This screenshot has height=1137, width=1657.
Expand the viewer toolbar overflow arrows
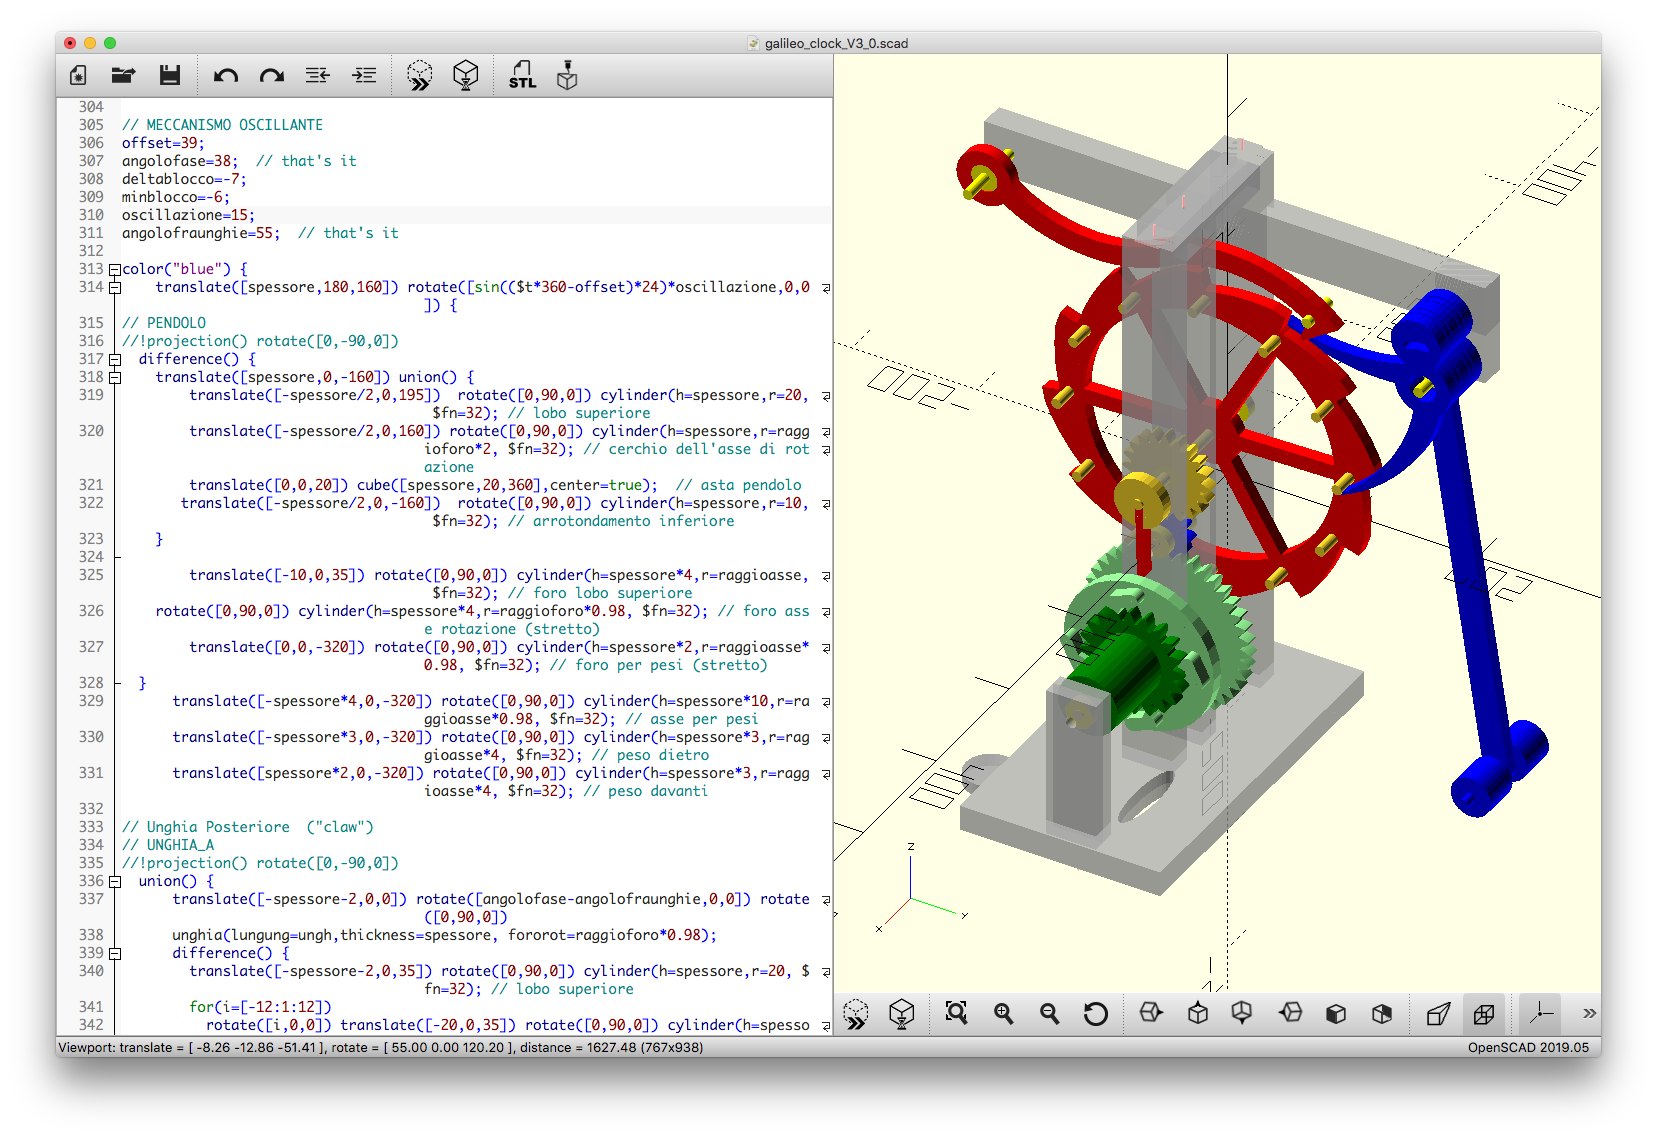click(1589, 1014)
